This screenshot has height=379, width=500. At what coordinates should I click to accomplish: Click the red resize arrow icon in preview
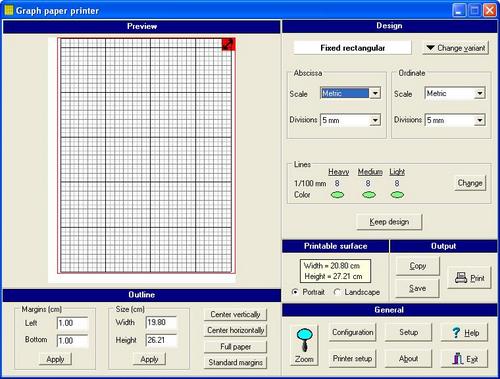click(229, 45)
